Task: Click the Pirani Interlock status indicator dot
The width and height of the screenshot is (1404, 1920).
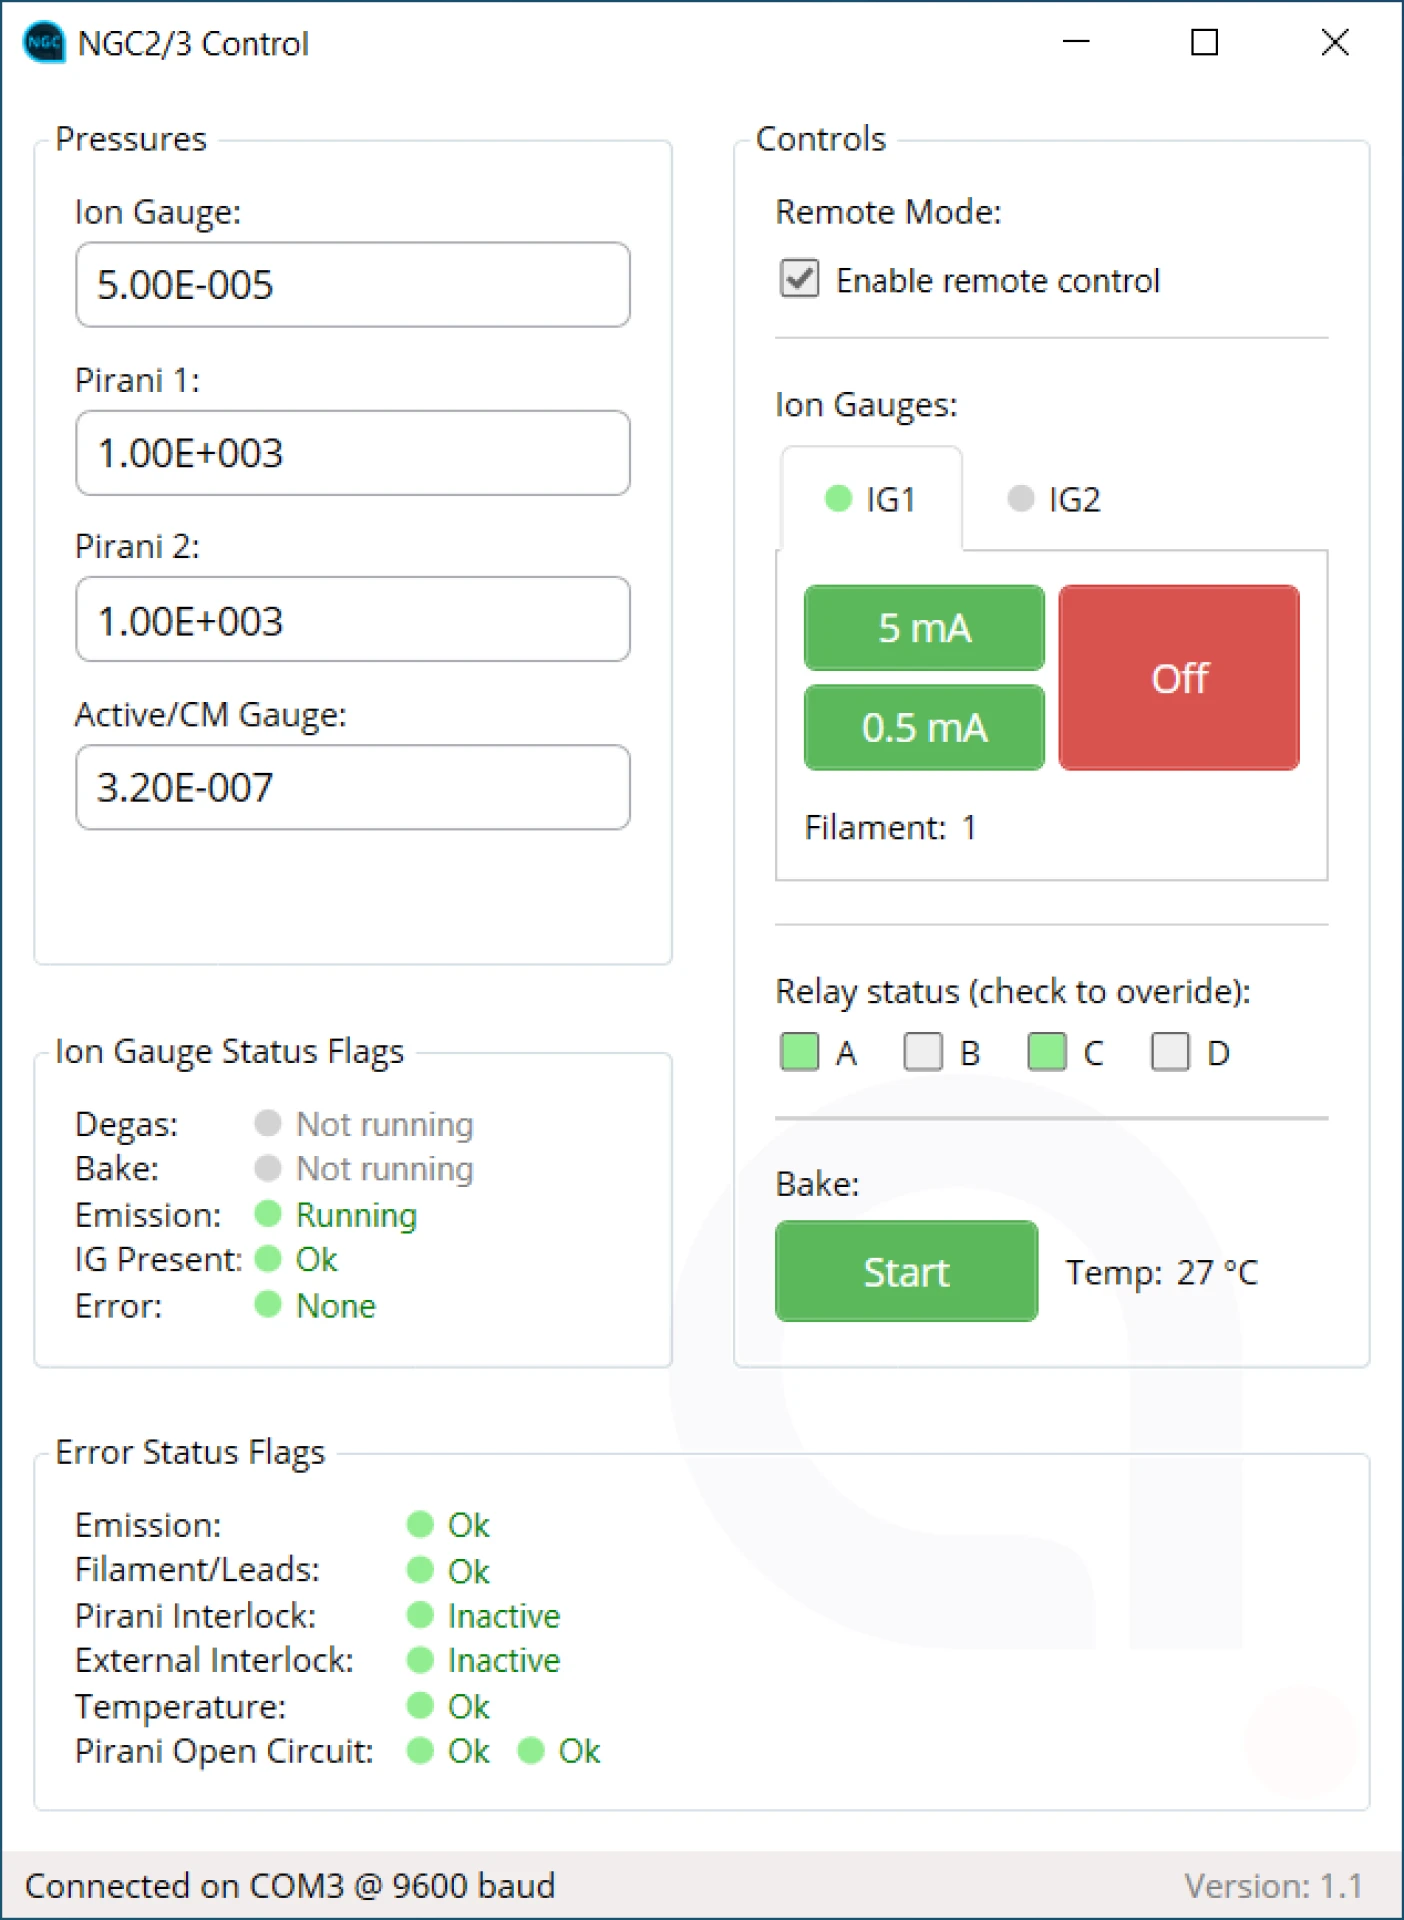Action: 420,1615
